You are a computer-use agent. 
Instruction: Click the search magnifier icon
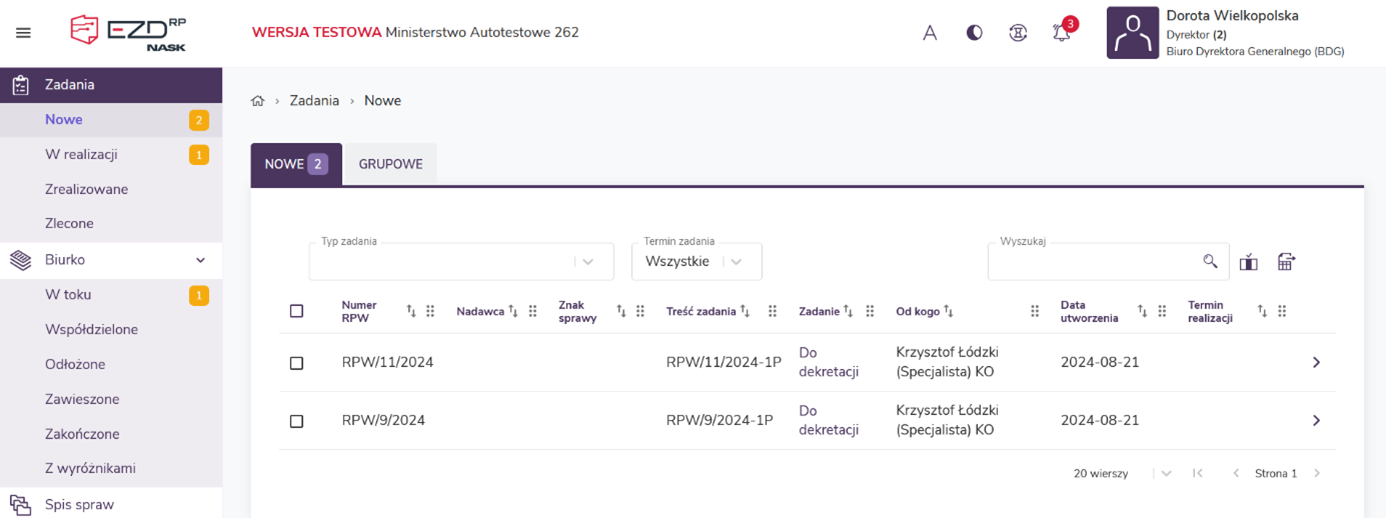[1210, 262]
